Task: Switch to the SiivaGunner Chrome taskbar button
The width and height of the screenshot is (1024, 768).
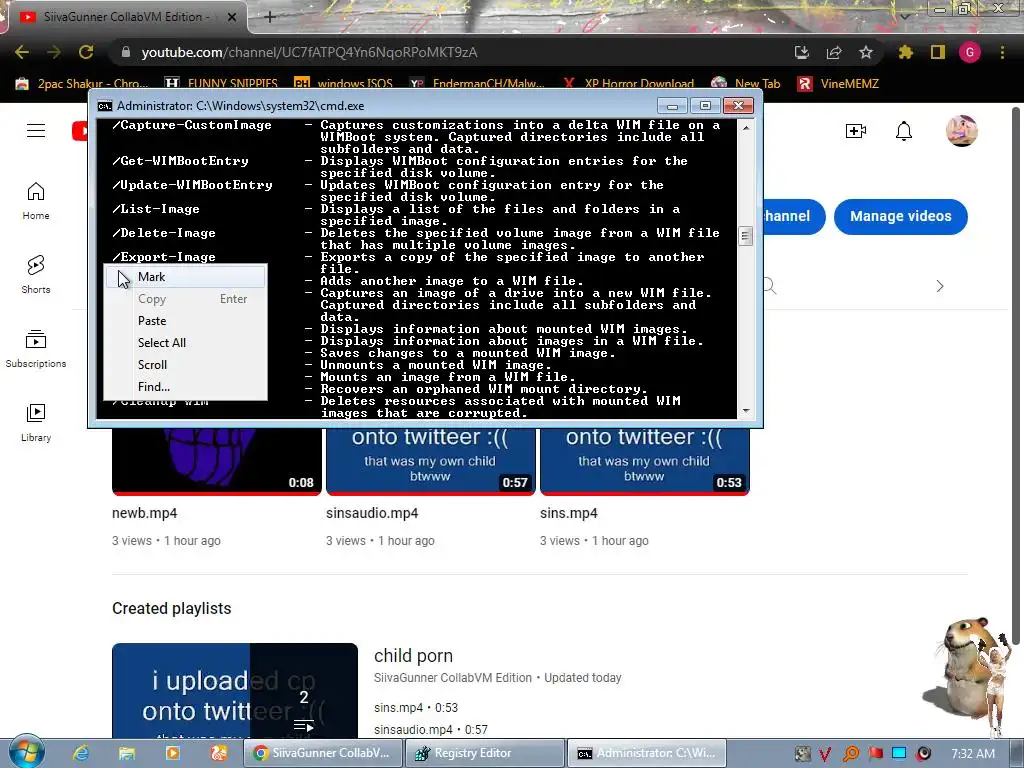Action: [x=323, y=753]
